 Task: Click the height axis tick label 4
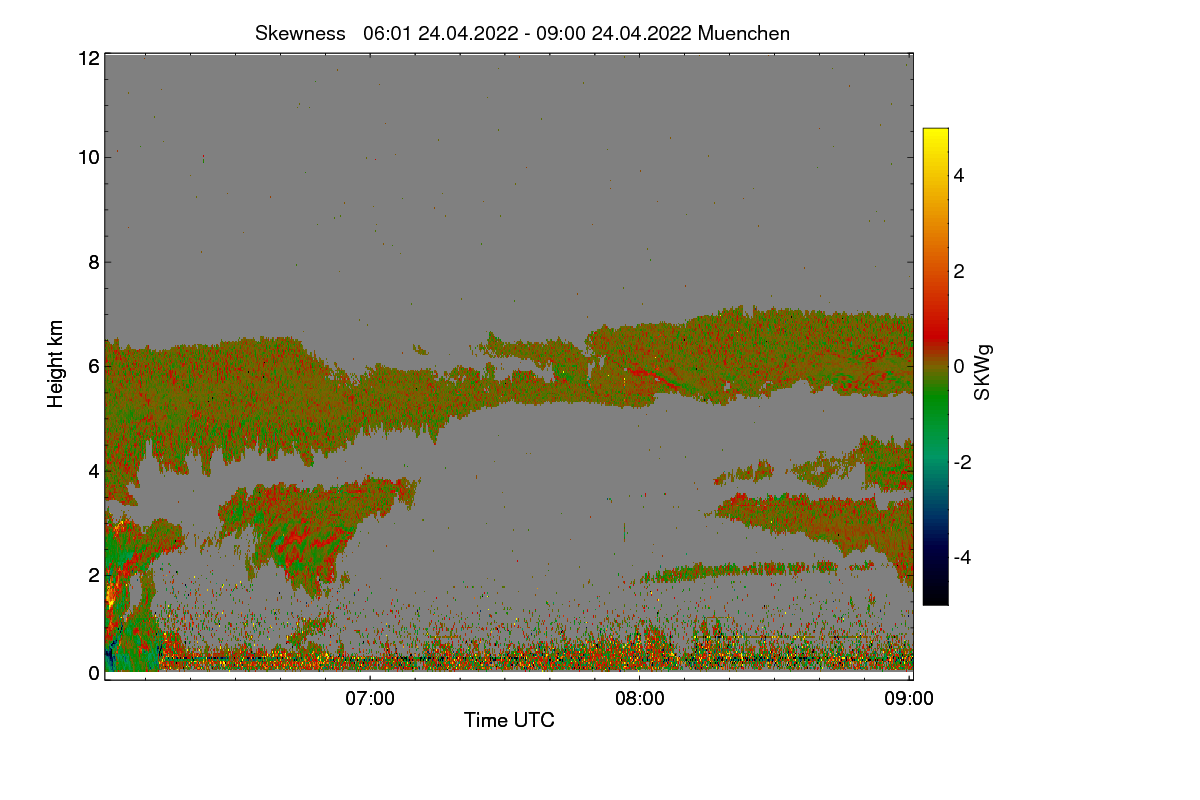coord(93,470)
